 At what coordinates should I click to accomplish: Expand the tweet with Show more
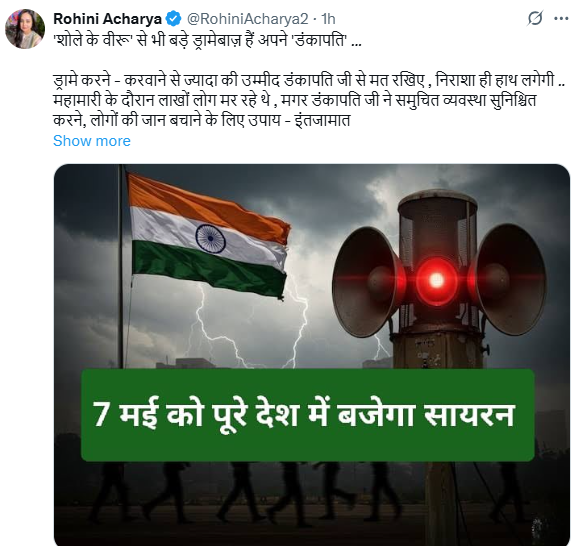pos(92,141)
